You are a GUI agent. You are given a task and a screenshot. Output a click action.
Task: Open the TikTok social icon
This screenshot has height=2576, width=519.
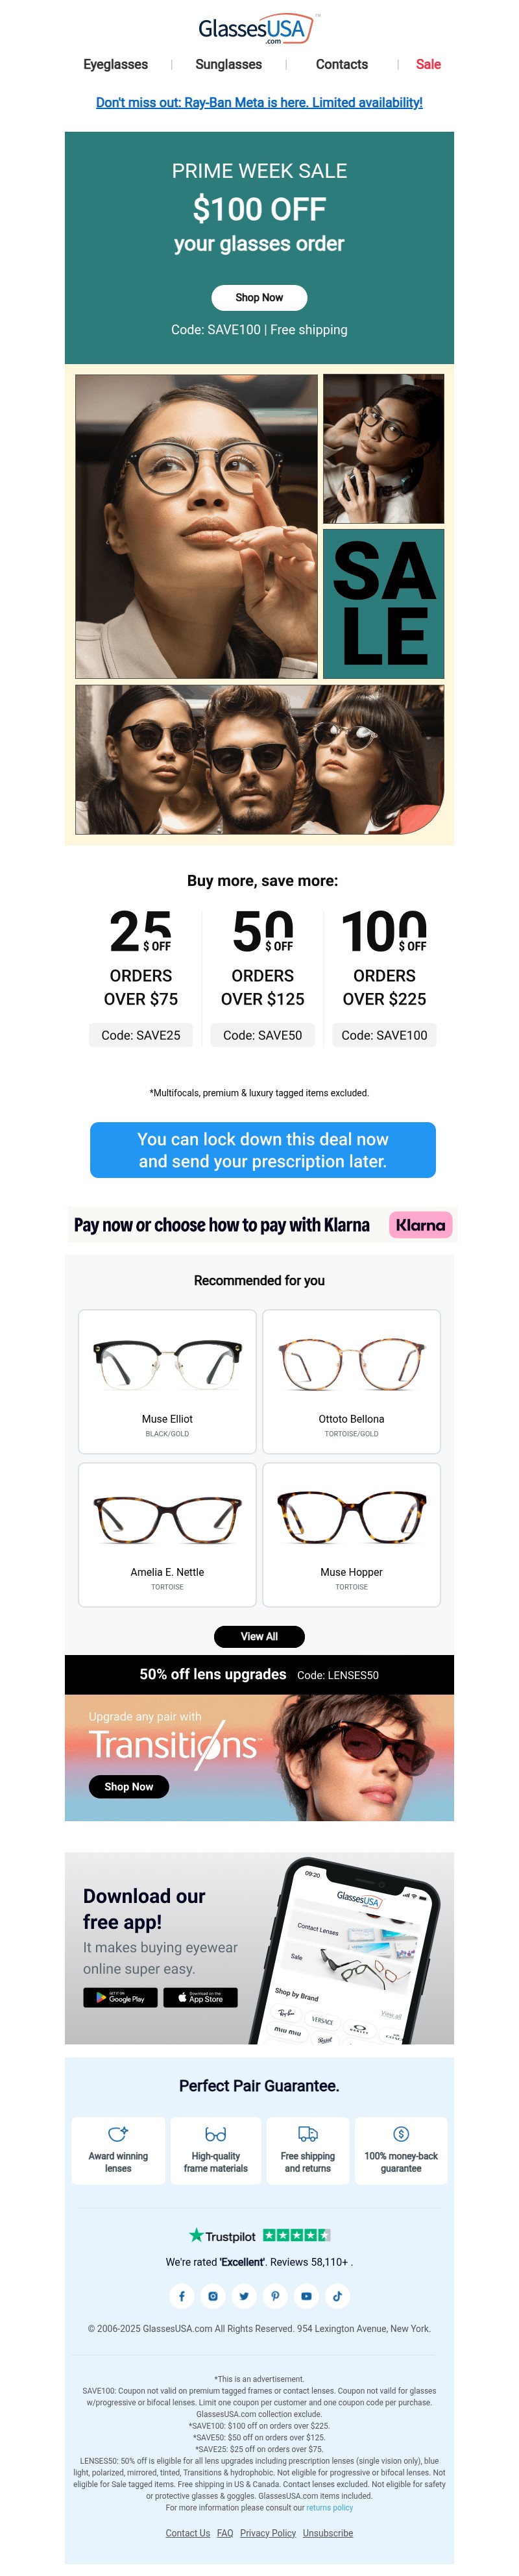coord(337,2296)
